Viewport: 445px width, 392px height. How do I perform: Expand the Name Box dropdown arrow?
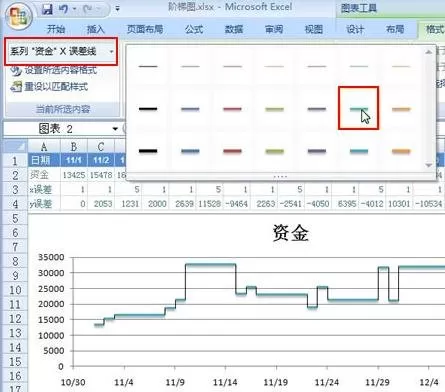(x=115, y=129)
